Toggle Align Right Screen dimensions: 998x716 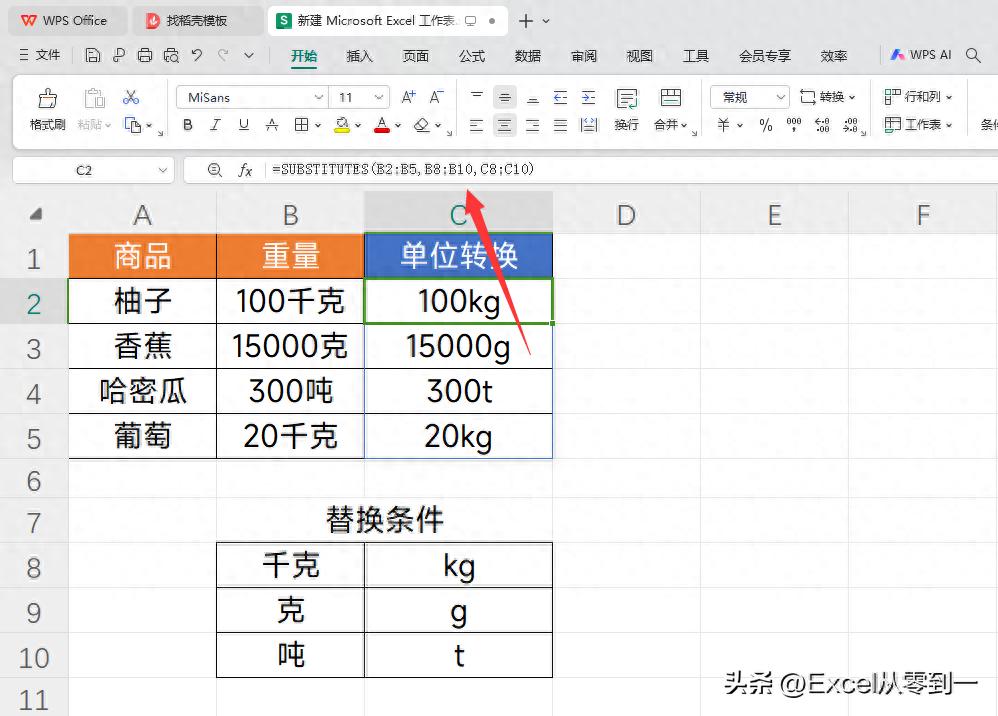pyautogui.click(x=533, y=125)
